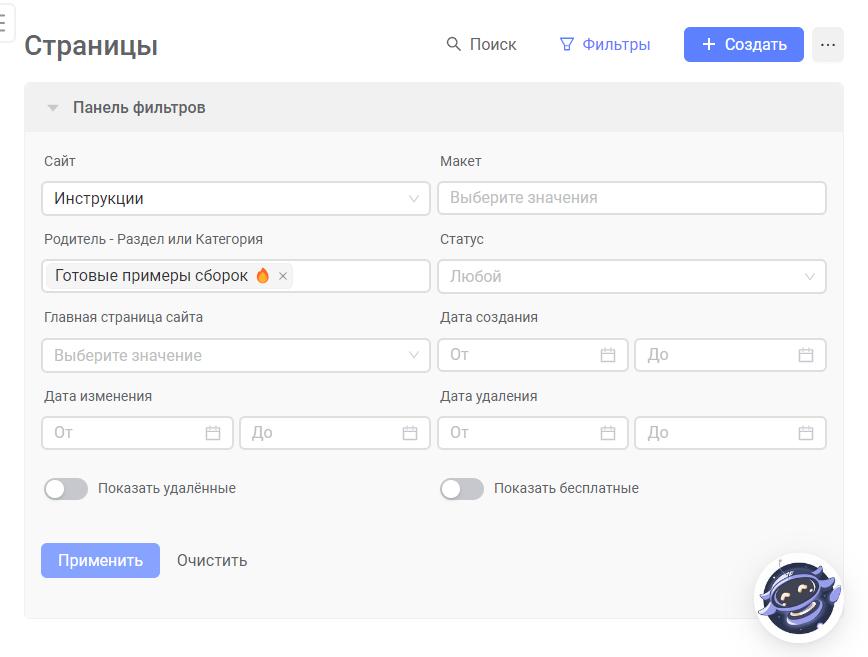Enable the 'Показать бесплатные' switch

(x=462, y=489)
